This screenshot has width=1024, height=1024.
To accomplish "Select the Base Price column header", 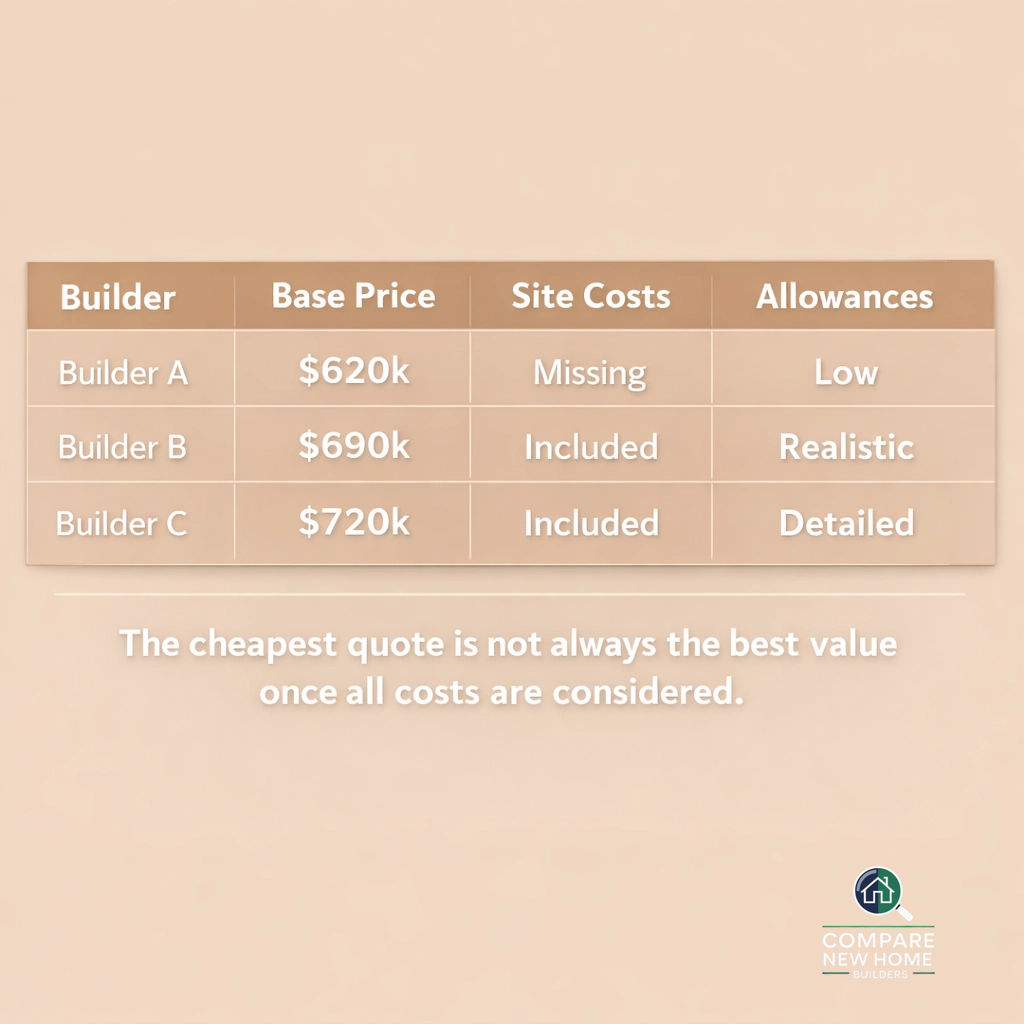I will tap(353, 296).
